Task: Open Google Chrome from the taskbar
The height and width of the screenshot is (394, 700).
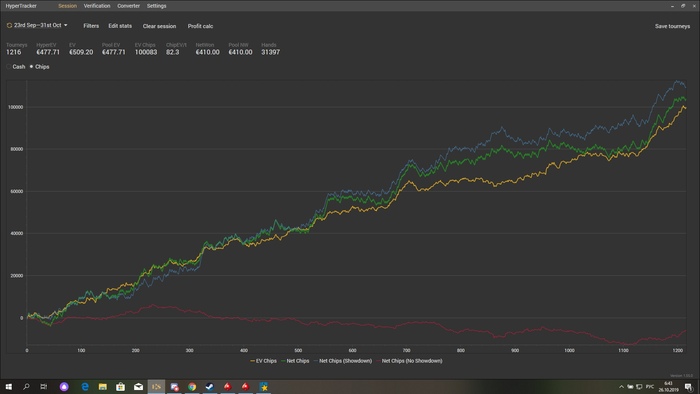Action: point(192,386)
